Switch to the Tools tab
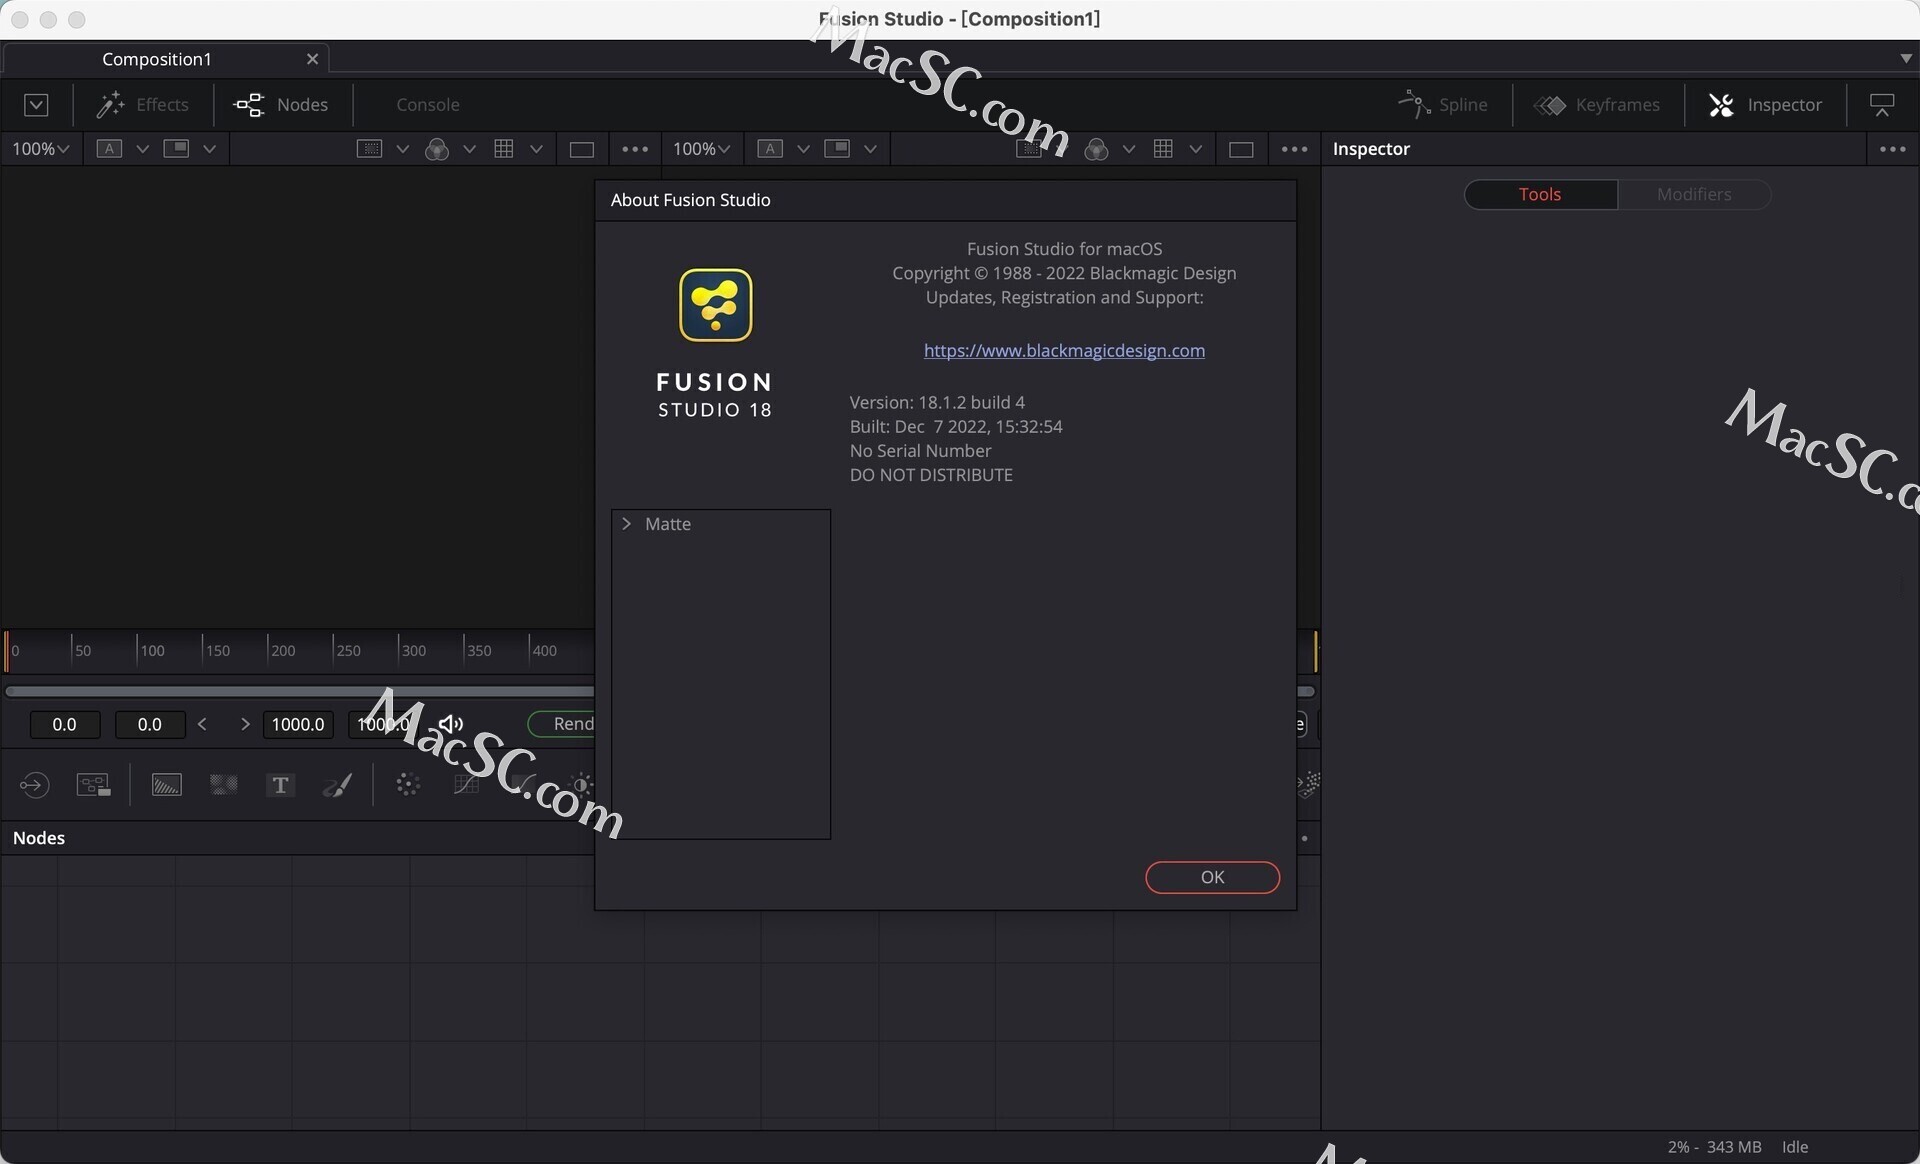The height and width of the screenshot is (1164, 1920). pos(1539,193)
